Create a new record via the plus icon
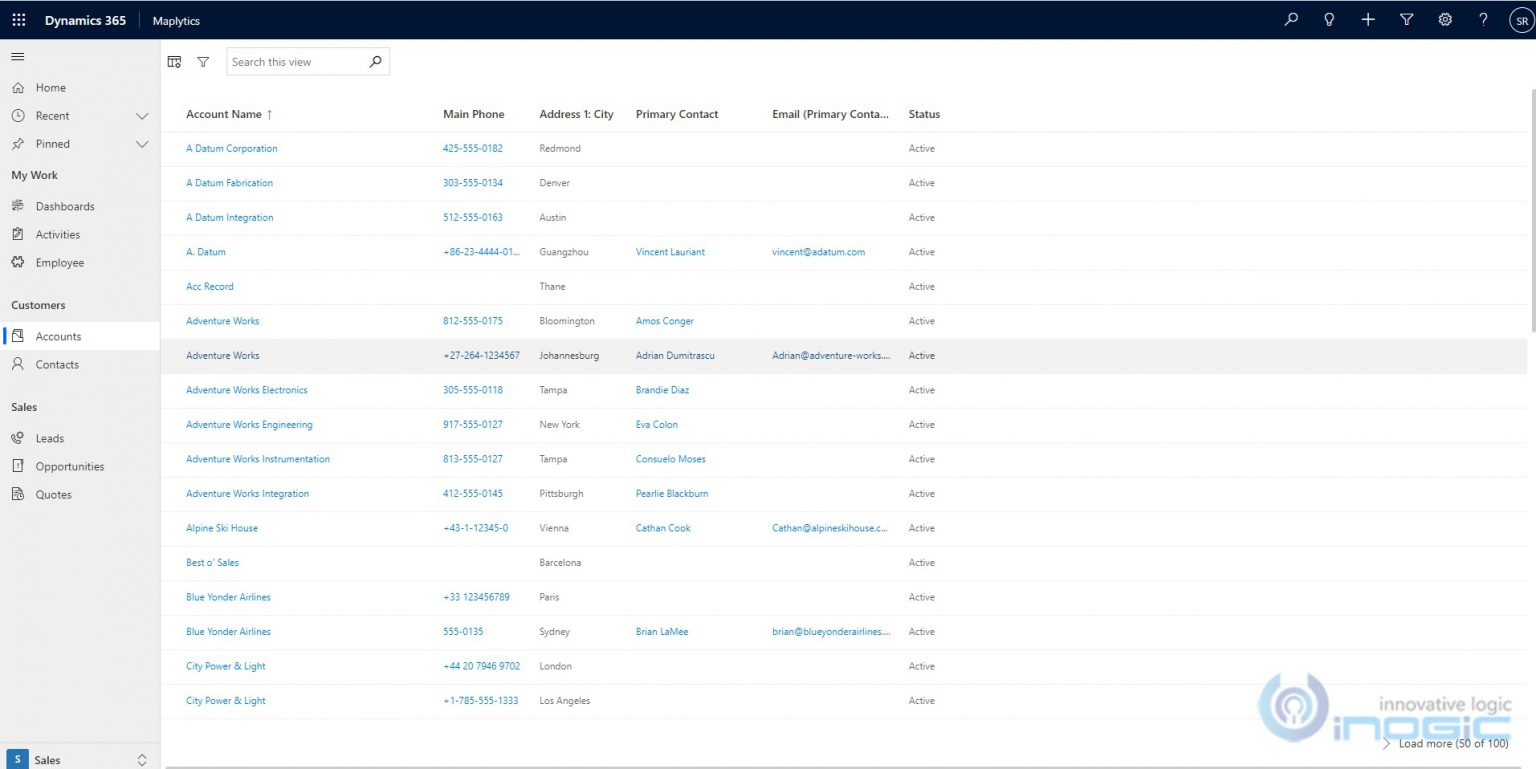1536x769 pixels. pyautogui.click(x=1368, y=19)
